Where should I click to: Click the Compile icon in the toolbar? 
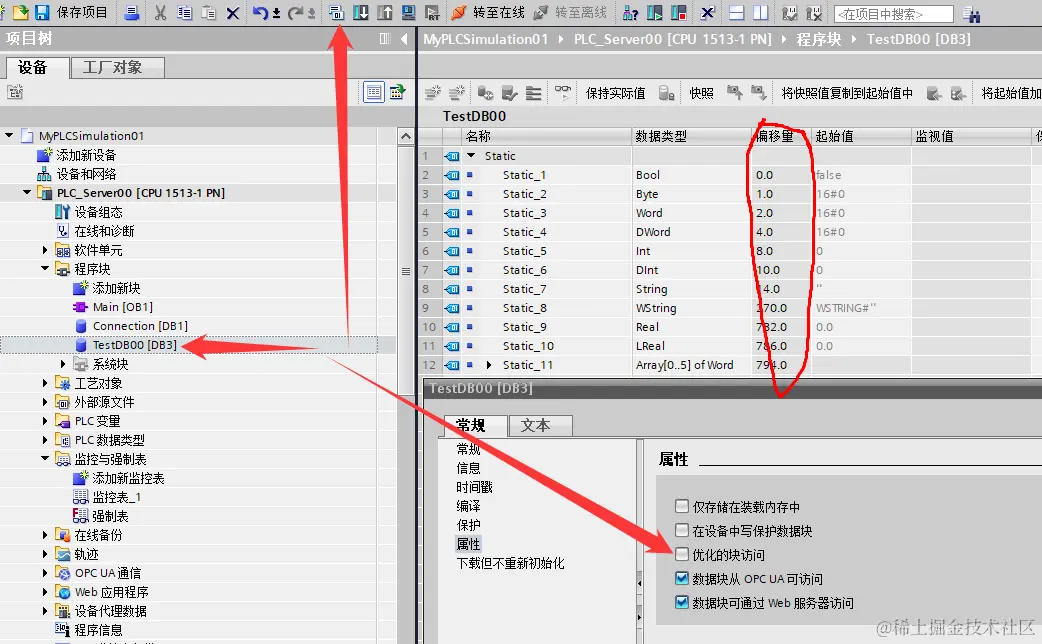point(336,12)
